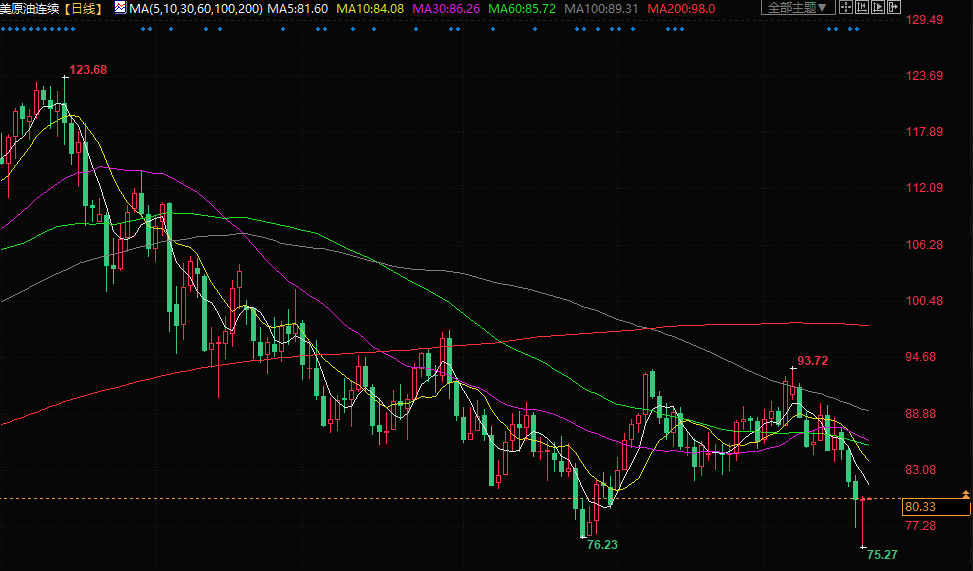Click the 【日线】 period label

point(83,9)
